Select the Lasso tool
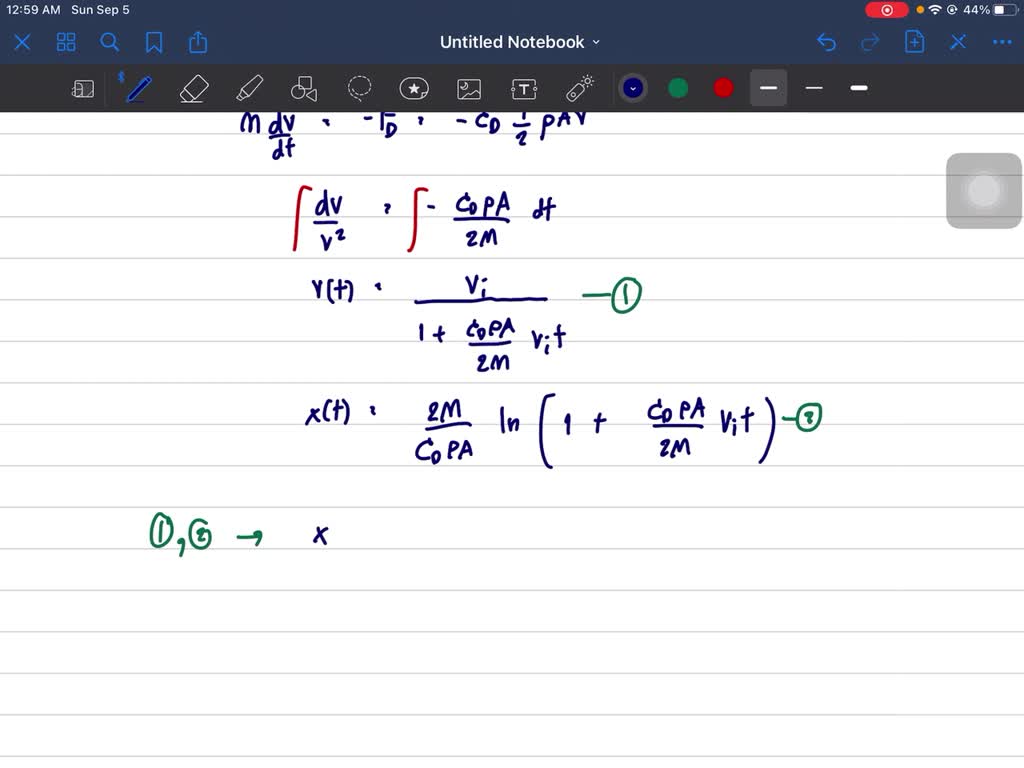The image size is (1024, 768). 359,88
